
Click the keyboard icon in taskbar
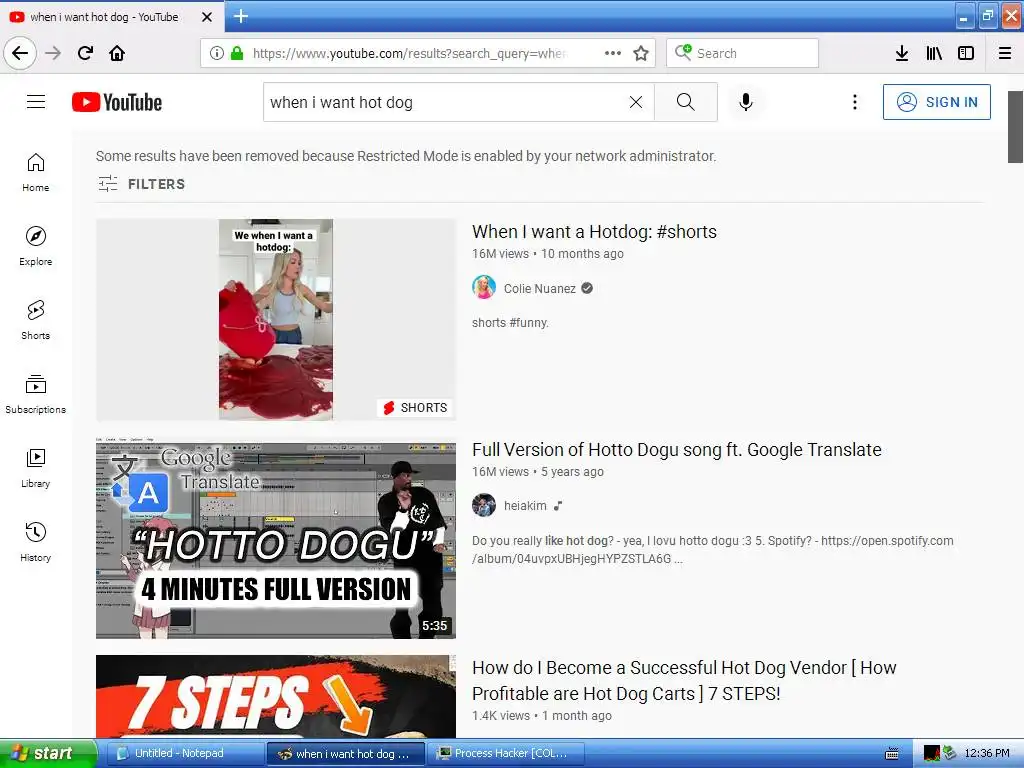pyautogui.click(x=892, y=754)
